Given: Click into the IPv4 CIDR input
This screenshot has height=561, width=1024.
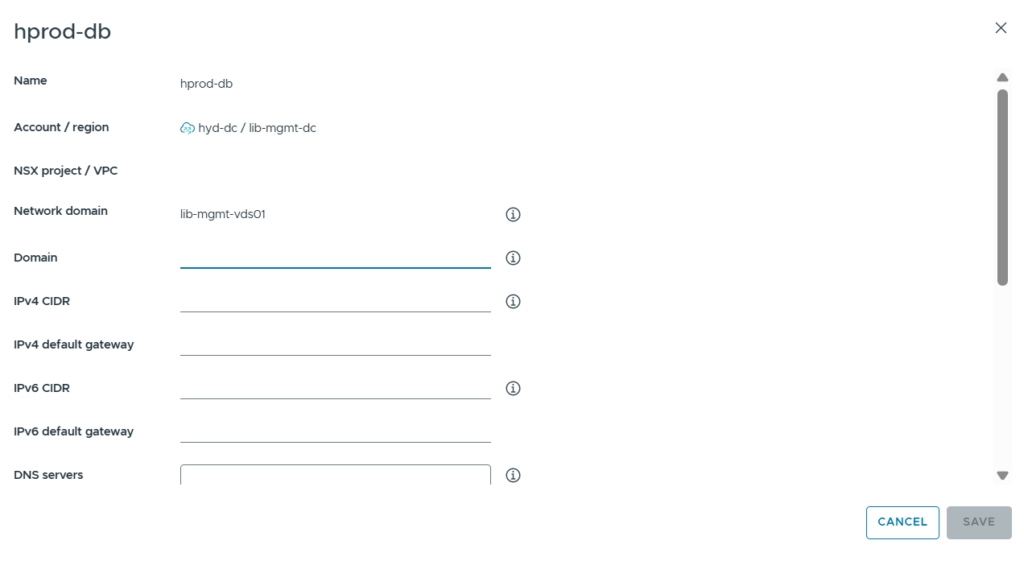Looking at the screenshot, I should 335,300.
